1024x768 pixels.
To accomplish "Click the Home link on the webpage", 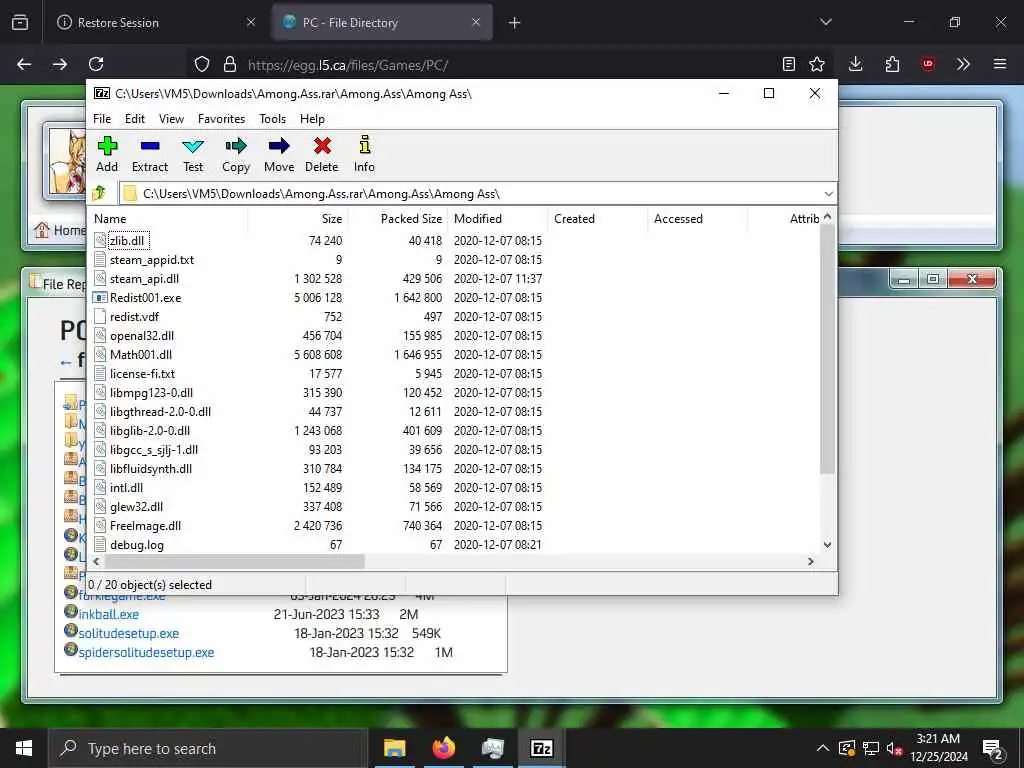I will tap(61, 230).
